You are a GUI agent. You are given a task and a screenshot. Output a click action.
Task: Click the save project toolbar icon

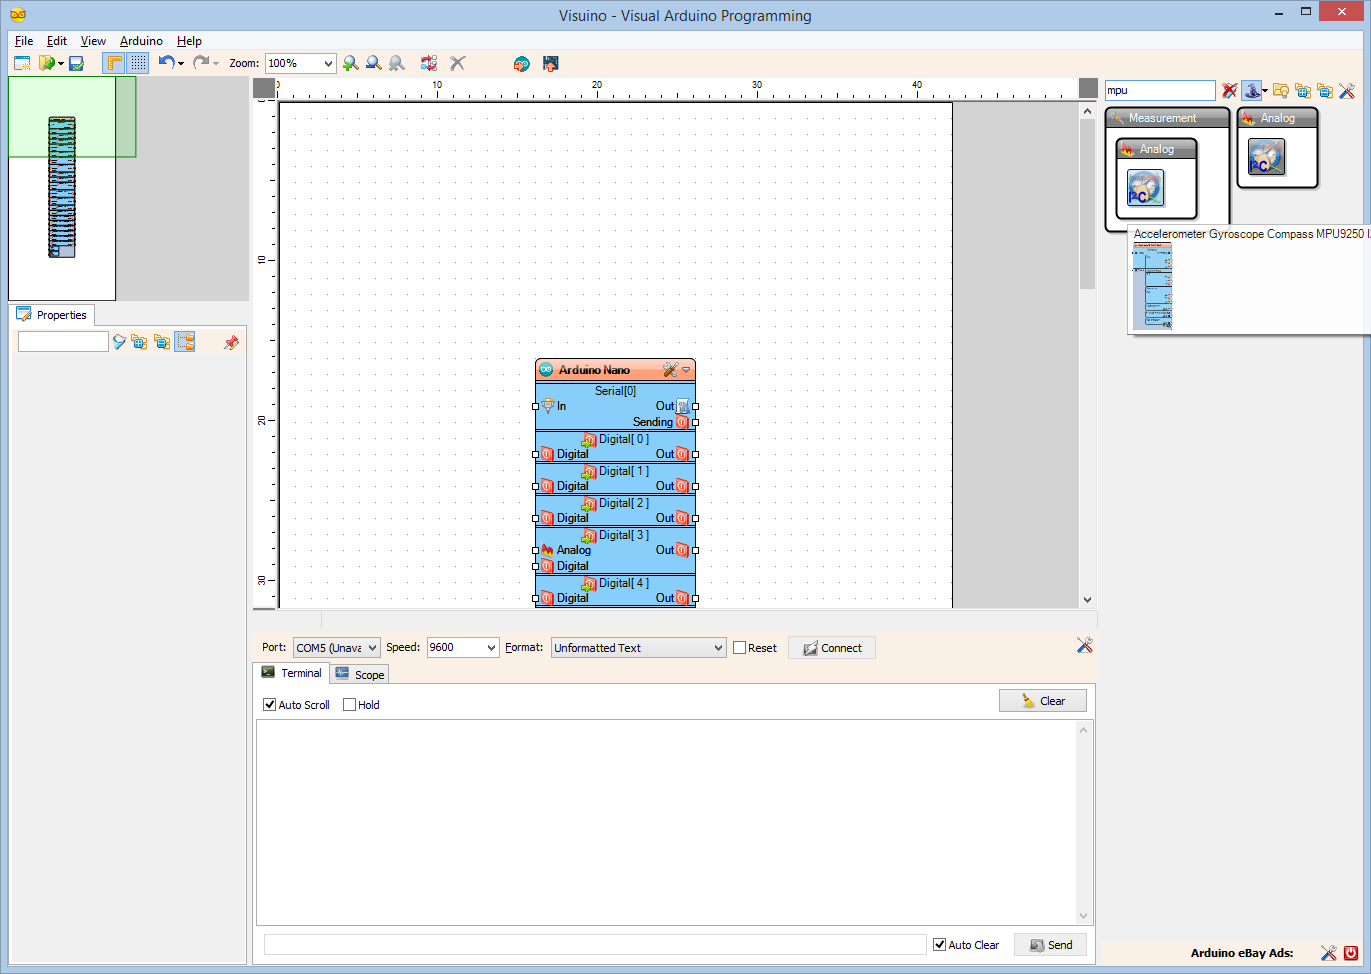(x=76, y=63)
